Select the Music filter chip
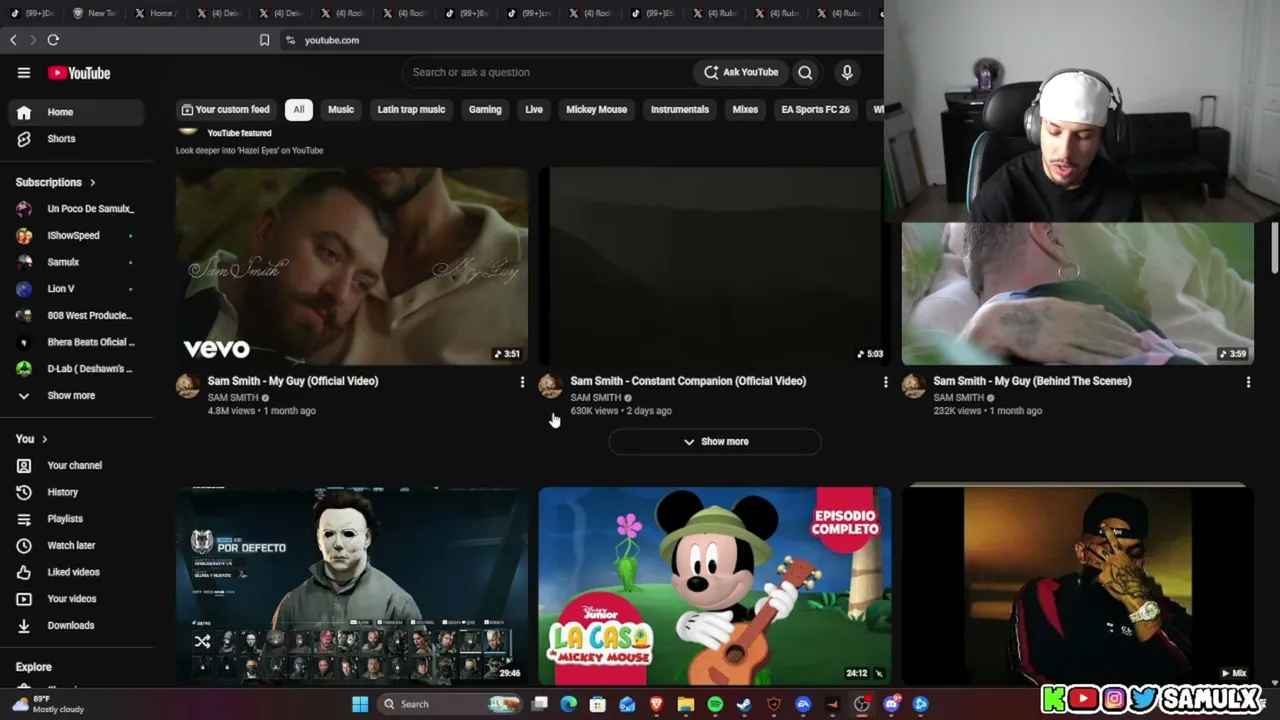 pyautogui.click(x=341, y=110)
